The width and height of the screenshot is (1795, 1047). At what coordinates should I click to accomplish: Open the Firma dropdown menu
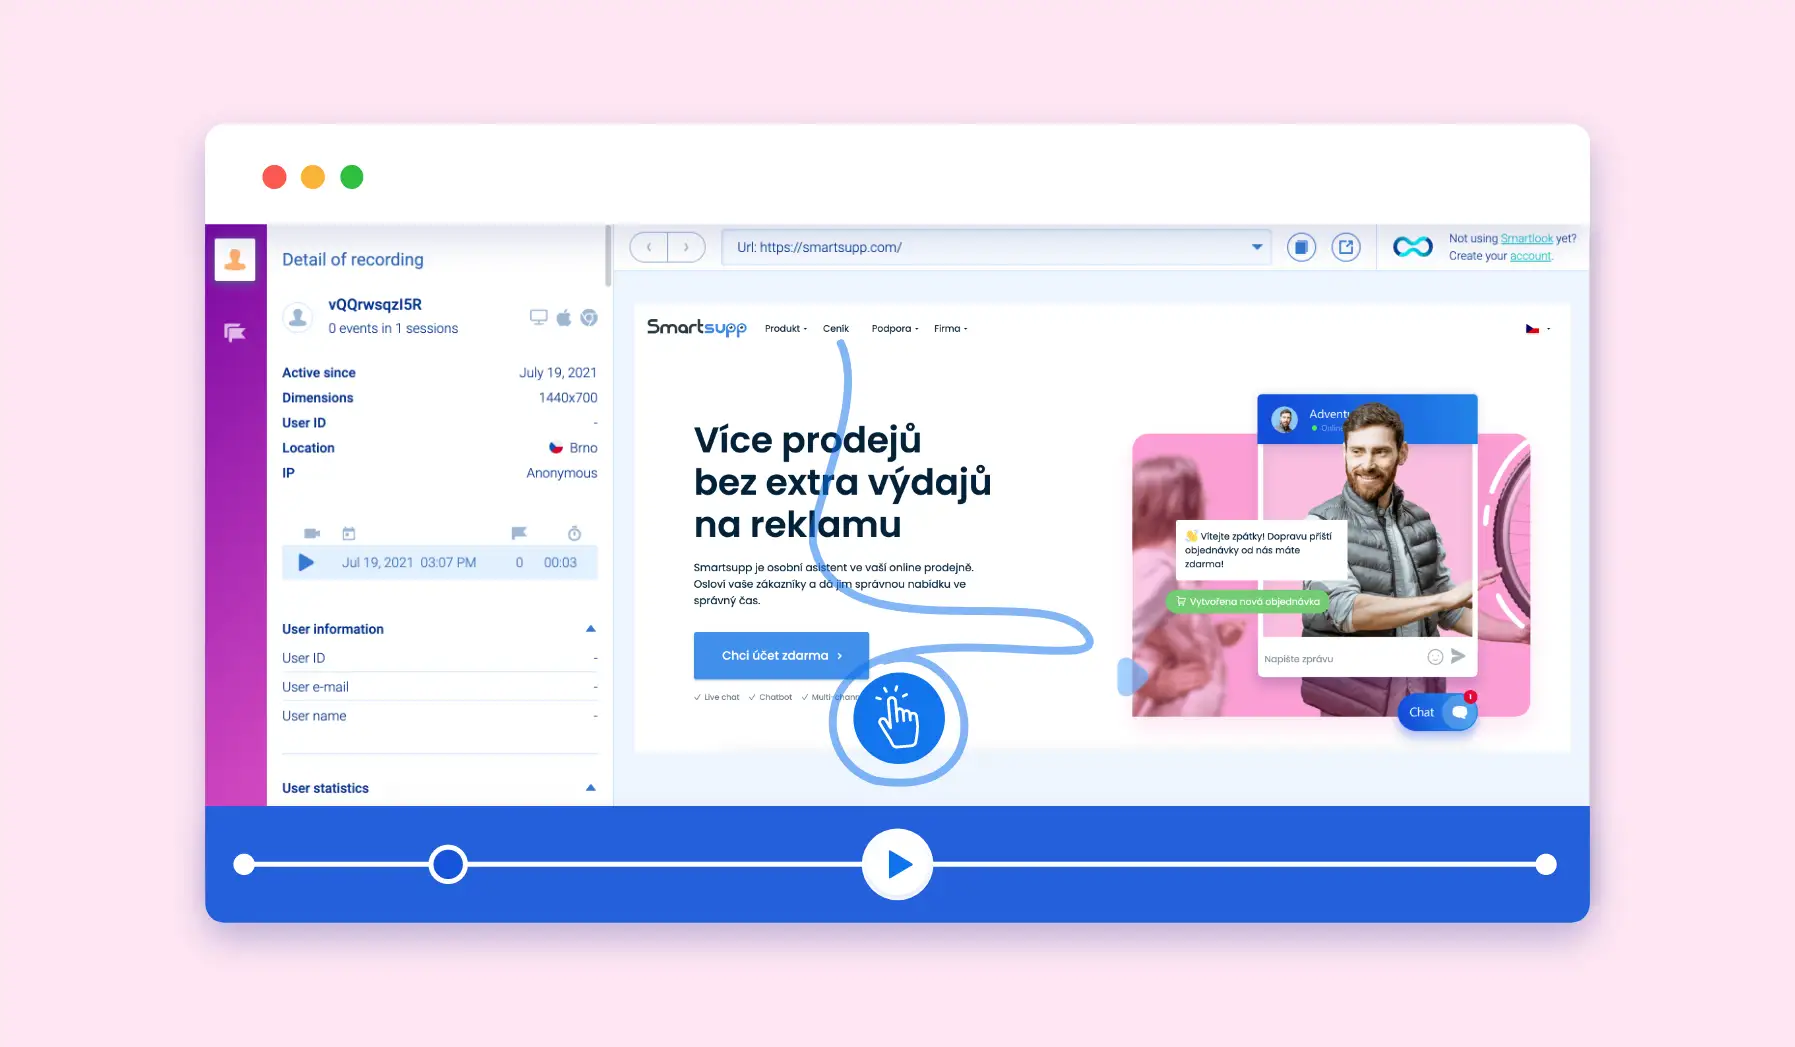(951, 329)
